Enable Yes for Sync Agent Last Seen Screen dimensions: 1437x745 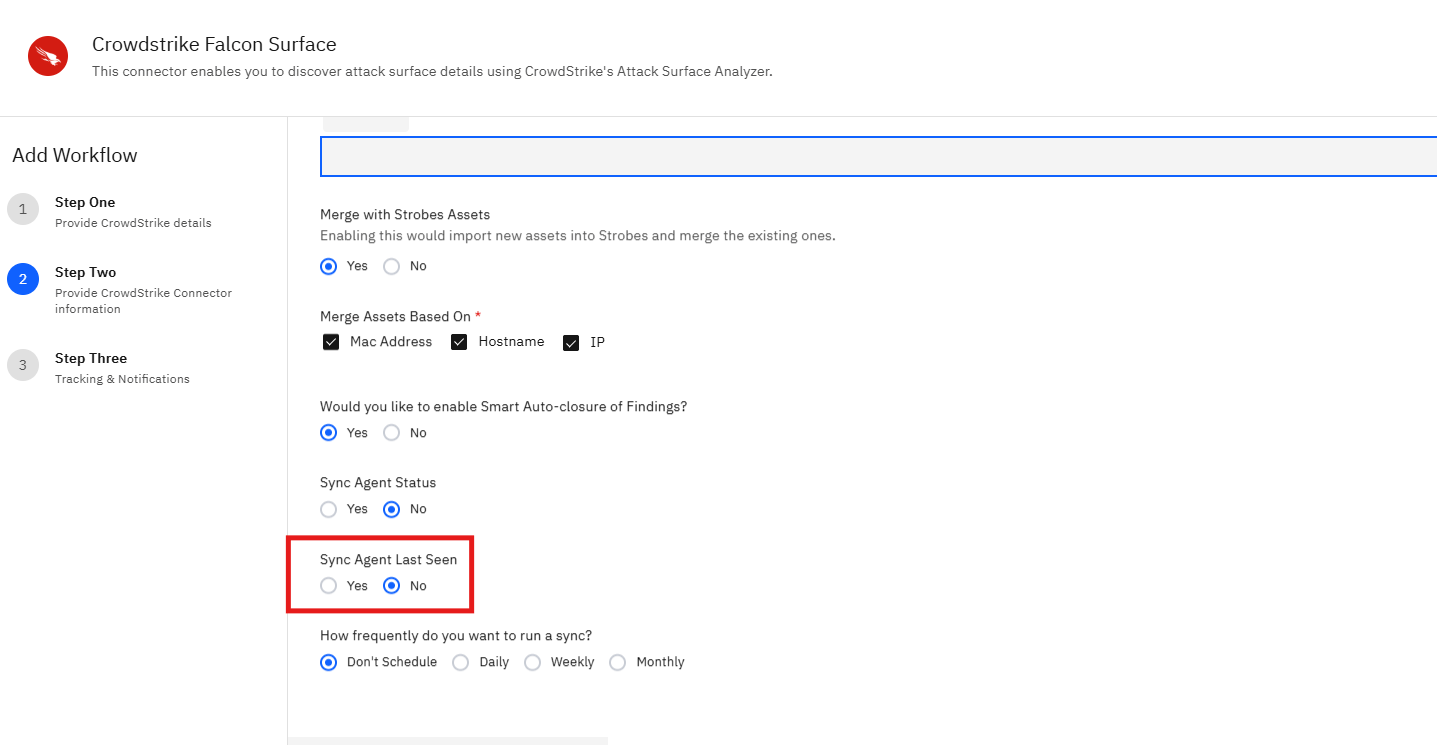328,586
